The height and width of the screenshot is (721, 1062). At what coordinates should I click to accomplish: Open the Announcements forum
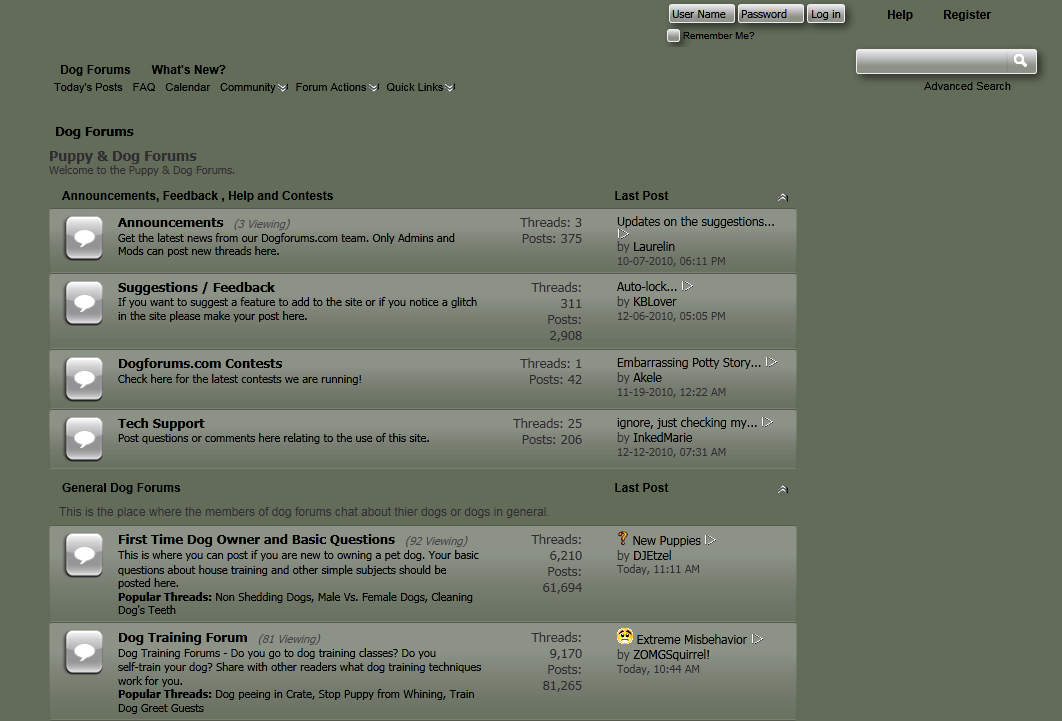coord(171,222)
